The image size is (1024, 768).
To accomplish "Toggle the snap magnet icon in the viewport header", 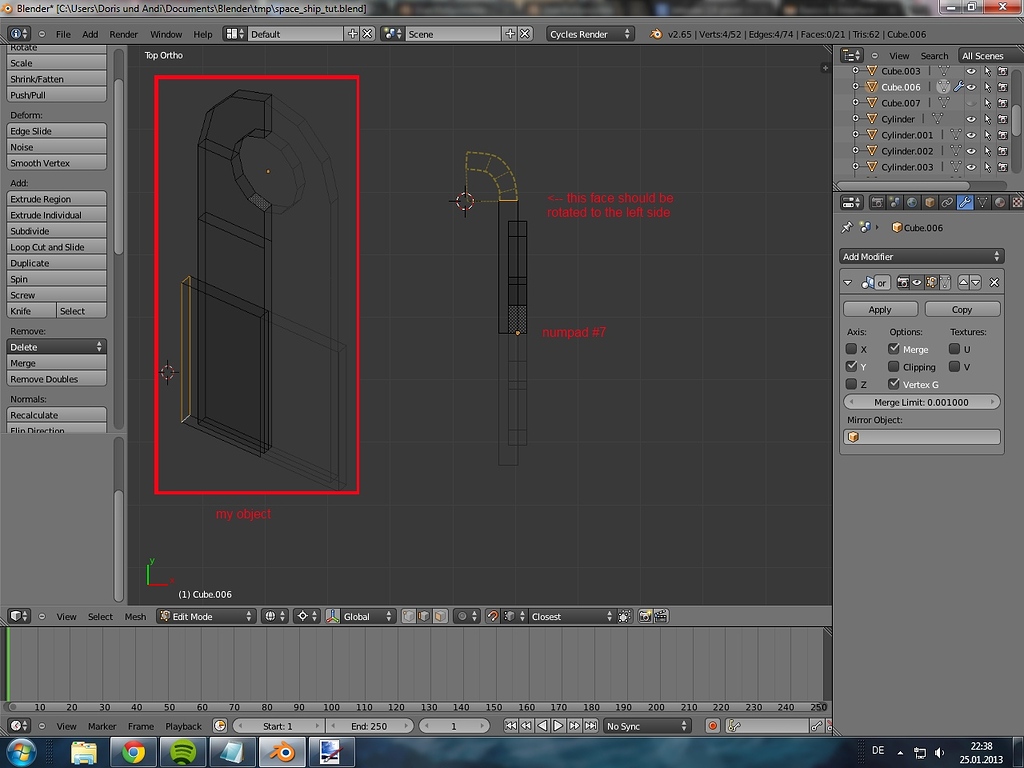I will [x=492, y=616].
